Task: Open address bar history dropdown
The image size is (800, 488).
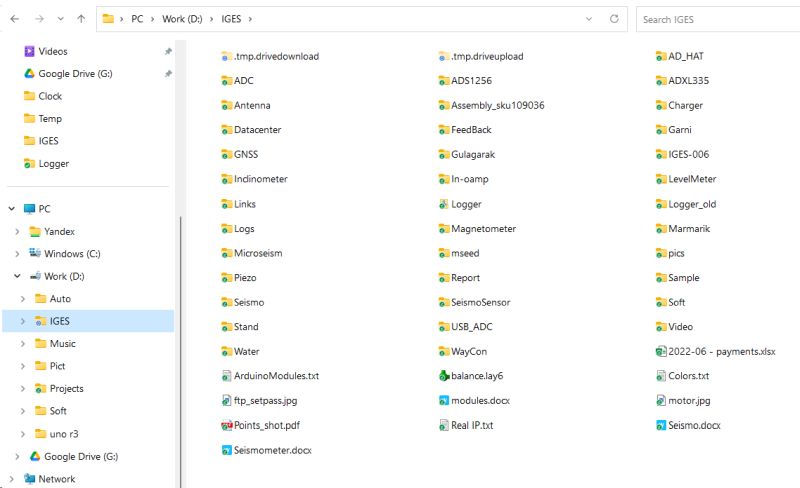Action: pyautogui.click(x=589, y=19)
